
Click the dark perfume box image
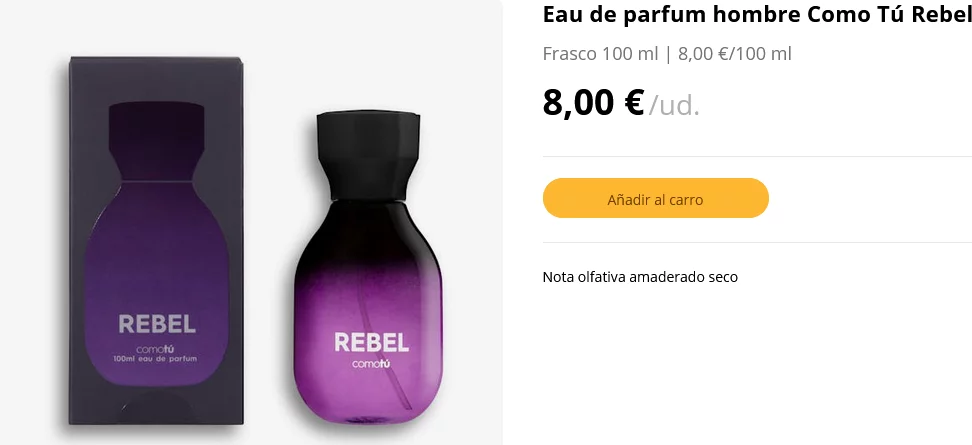coord(156,240)
